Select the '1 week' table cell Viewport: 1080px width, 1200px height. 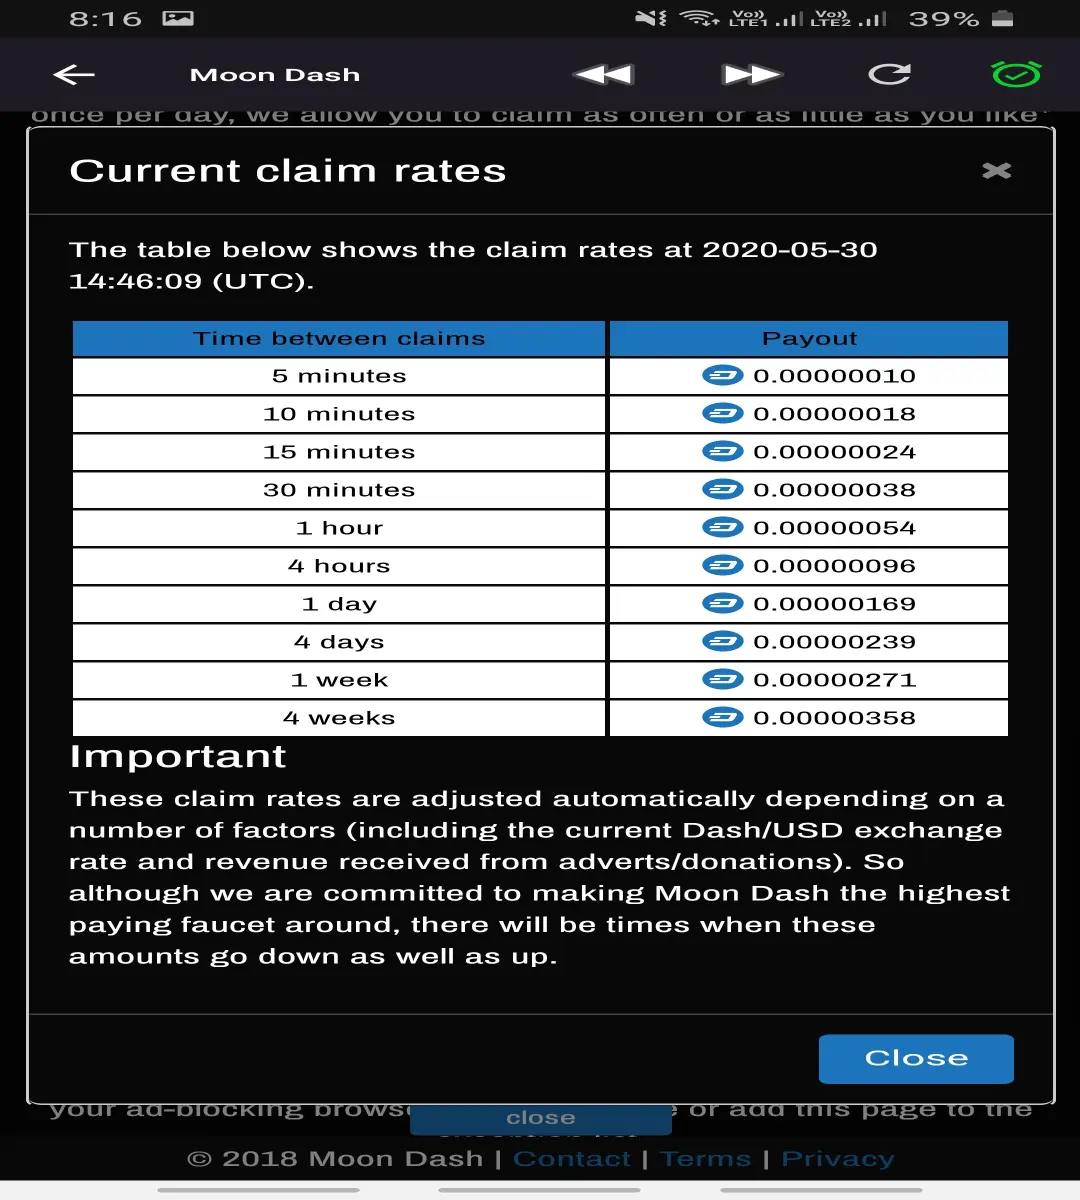click(x=339, y=680)
